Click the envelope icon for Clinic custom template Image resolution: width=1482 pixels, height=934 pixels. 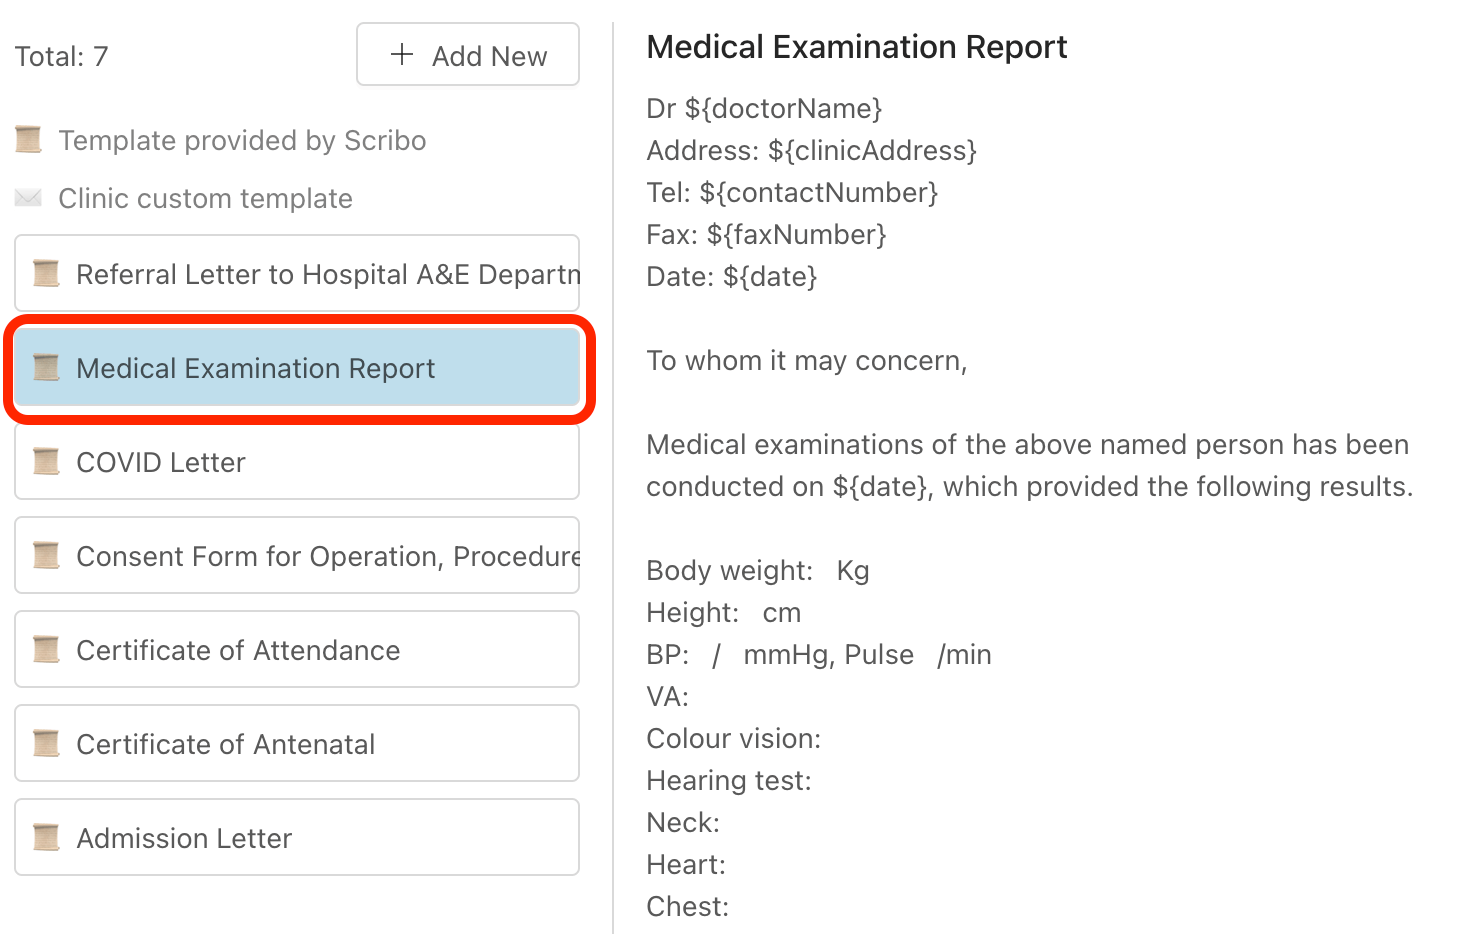coord(28,198)
